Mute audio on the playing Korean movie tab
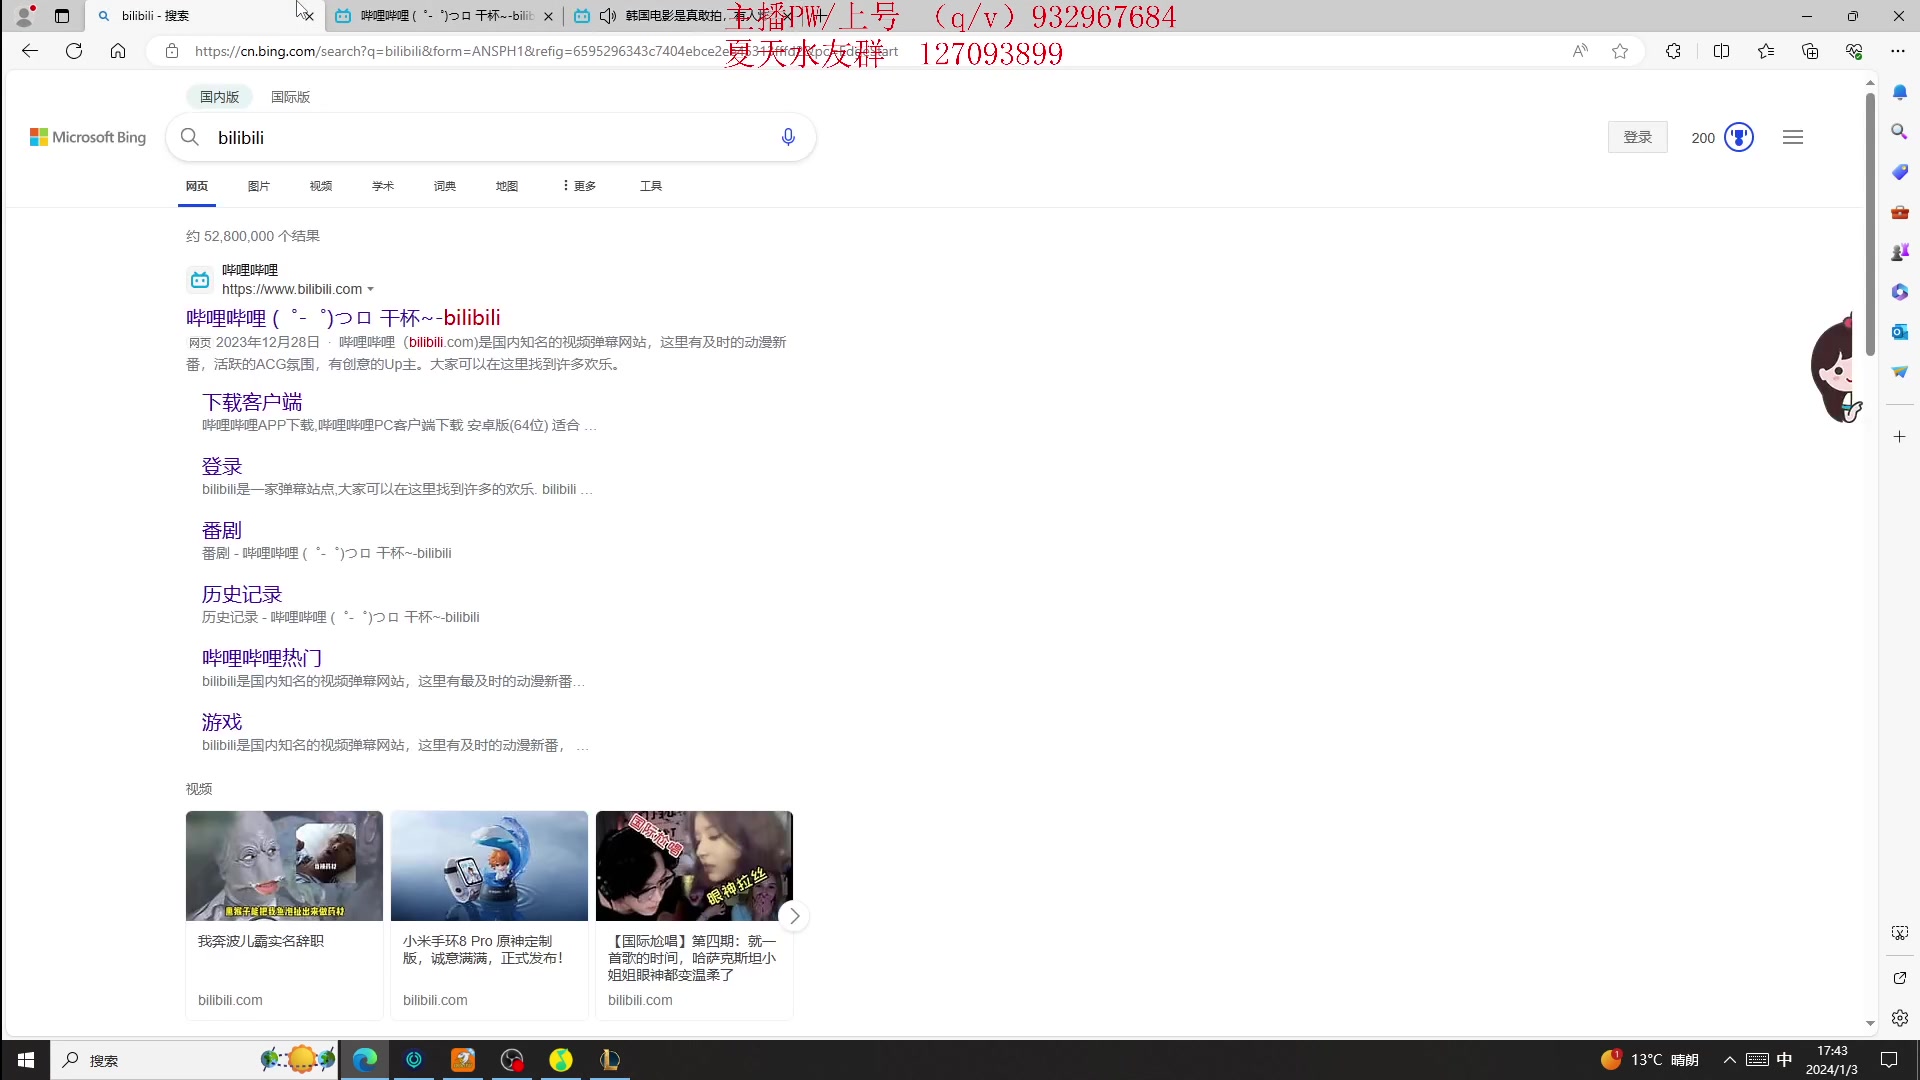This screenshot has width=1920, height=1080. 607,16
